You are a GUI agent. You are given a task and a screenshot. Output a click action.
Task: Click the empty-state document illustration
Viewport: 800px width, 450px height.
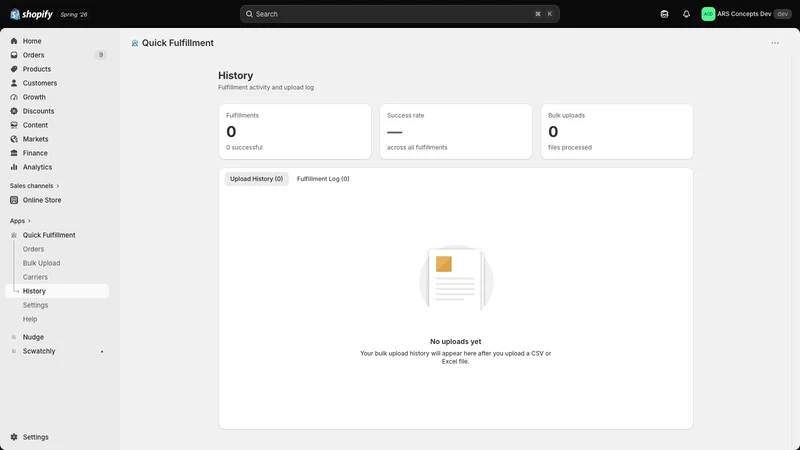click(456, 279)
